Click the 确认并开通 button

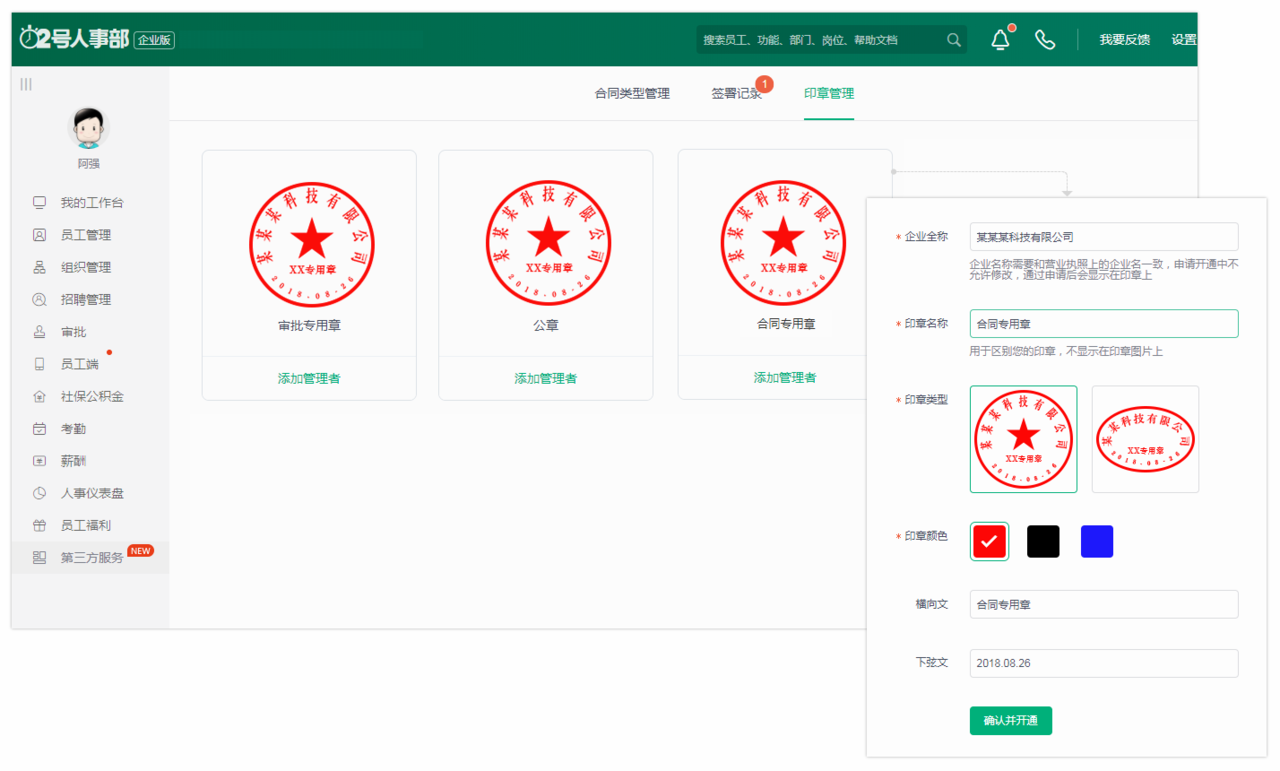pyautogui.click(x=1010, y=720)
